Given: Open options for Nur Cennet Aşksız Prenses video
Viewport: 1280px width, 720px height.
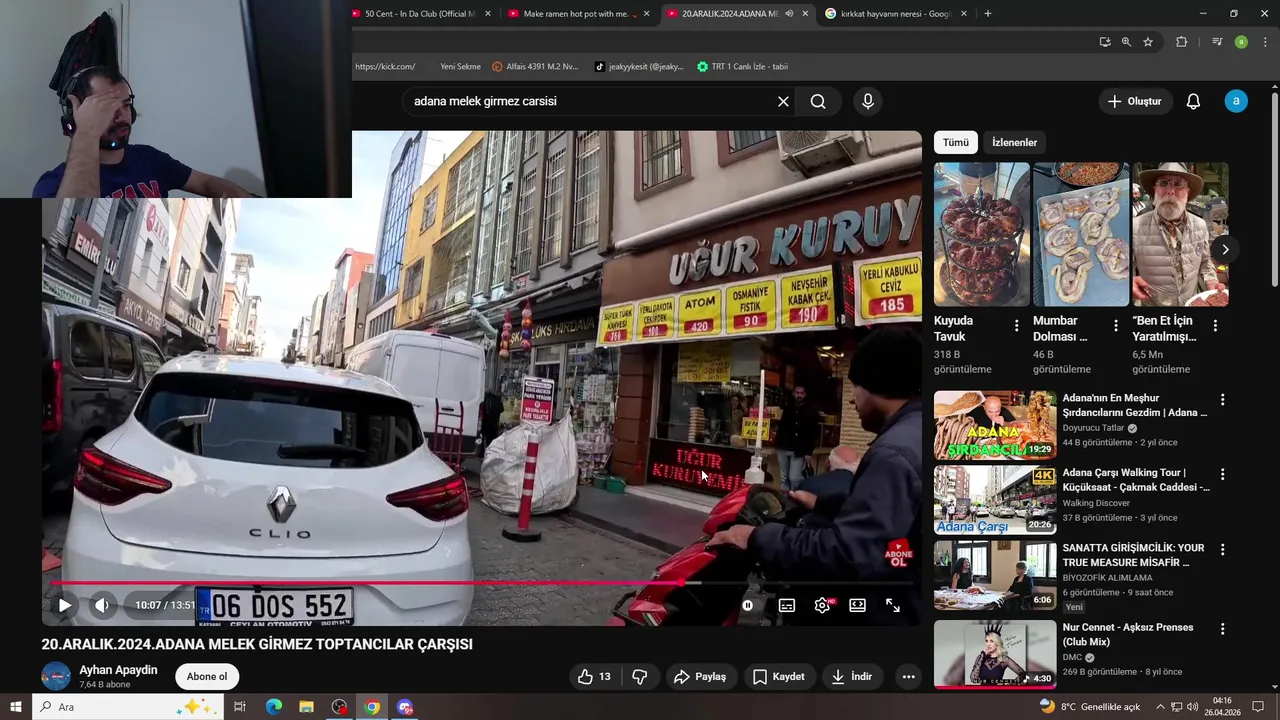Looking at the screenshot, I should 1222,629.
